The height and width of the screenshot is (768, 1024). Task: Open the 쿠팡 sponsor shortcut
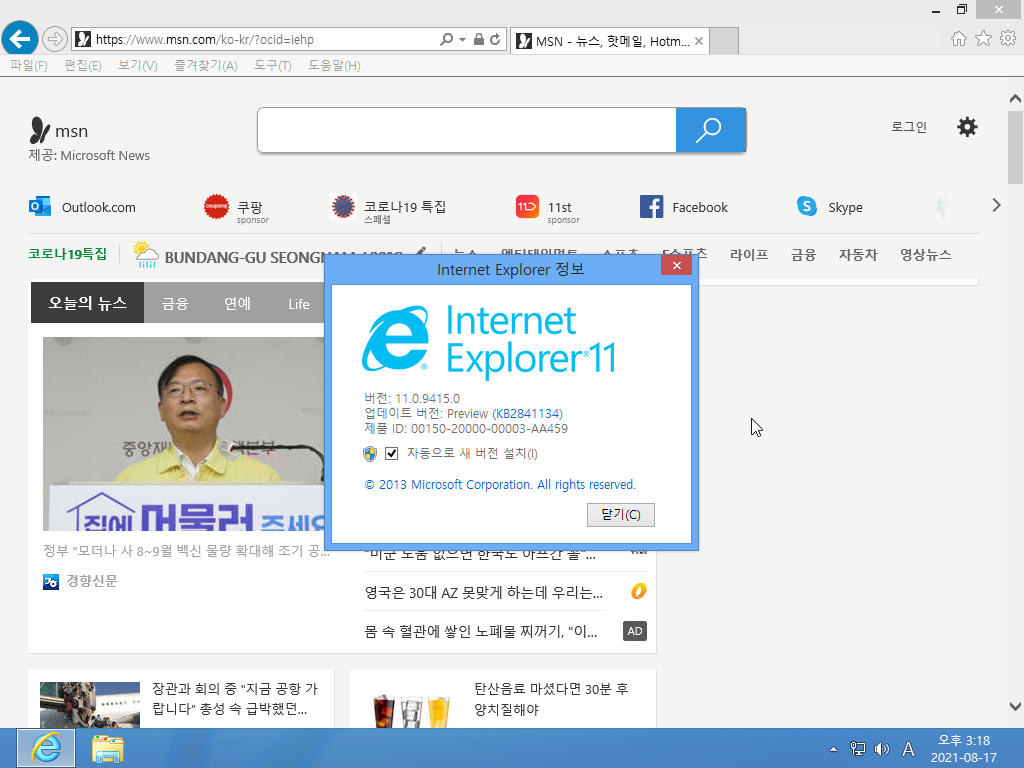point(236,209)
